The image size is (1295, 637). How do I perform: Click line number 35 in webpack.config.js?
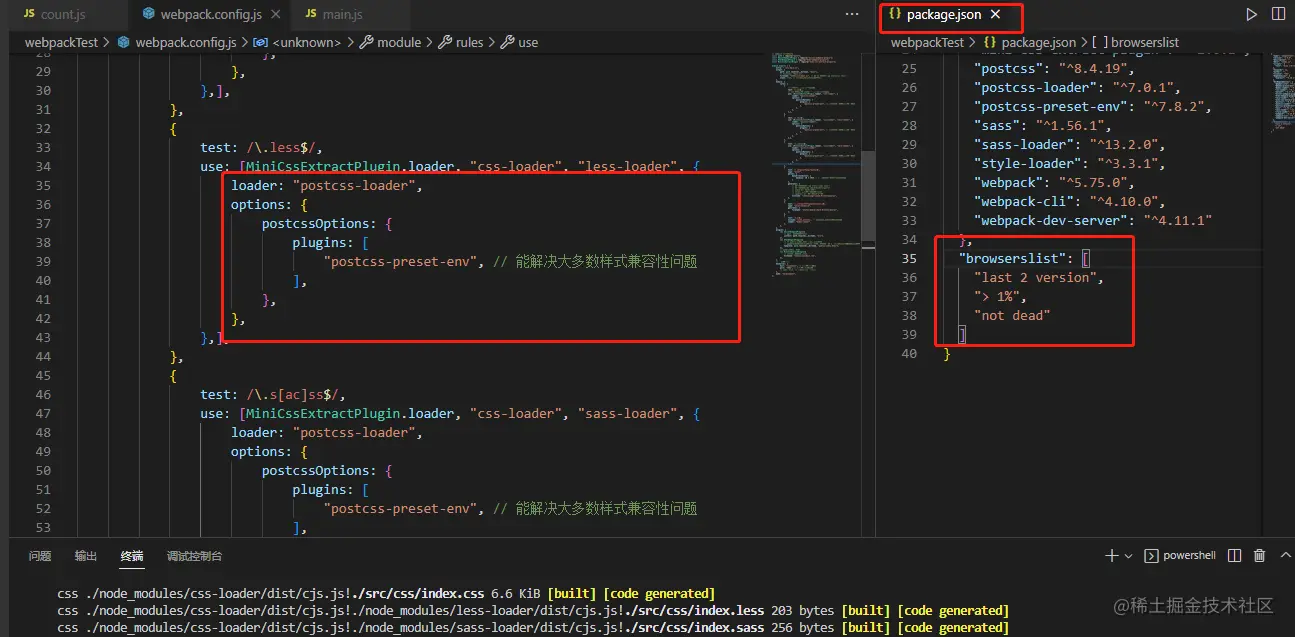(42, 186)
